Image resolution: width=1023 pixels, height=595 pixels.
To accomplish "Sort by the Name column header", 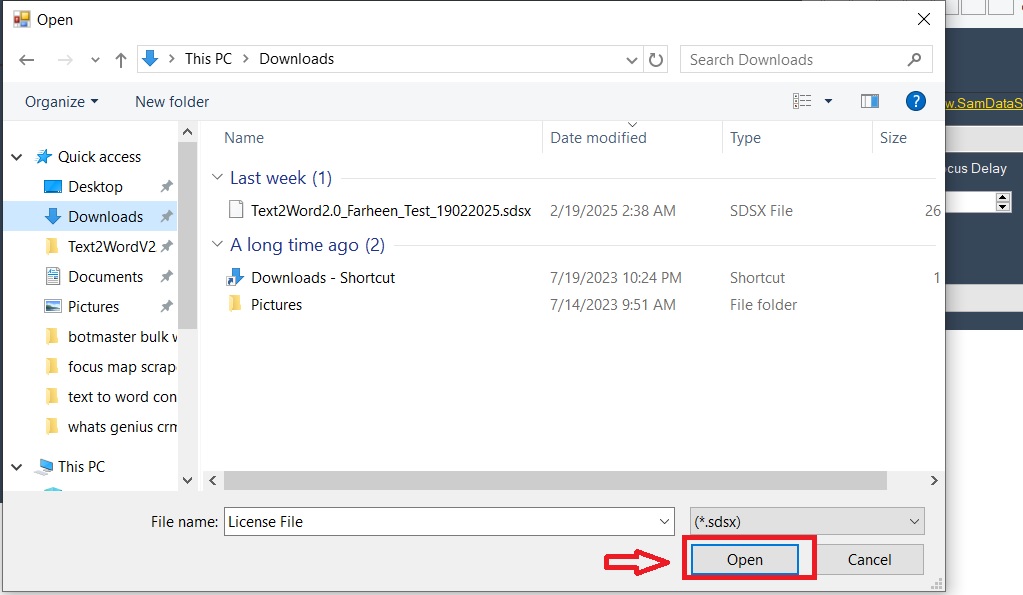I will pyautogui.click(x=244, y=138).
